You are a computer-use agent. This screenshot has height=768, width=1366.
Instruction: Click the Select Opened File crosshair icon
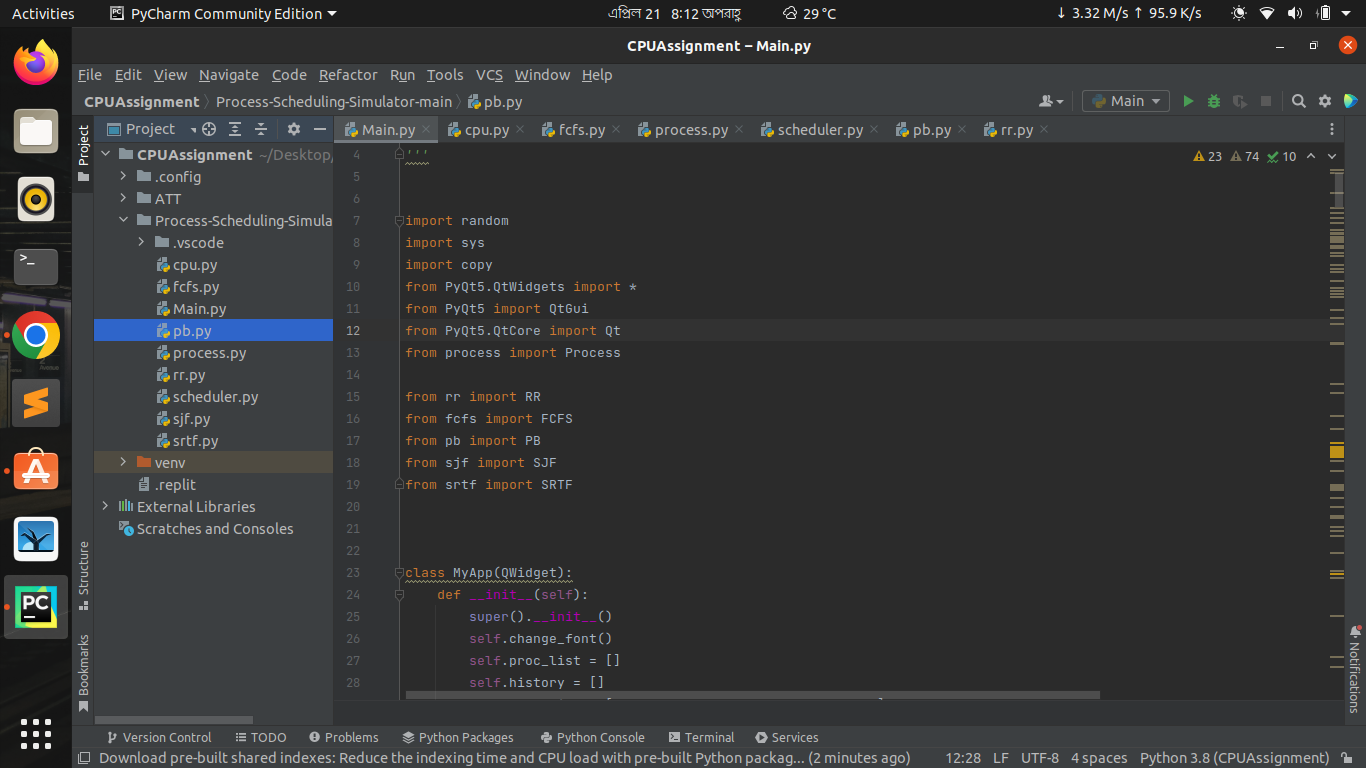click(x=209, y=129)
